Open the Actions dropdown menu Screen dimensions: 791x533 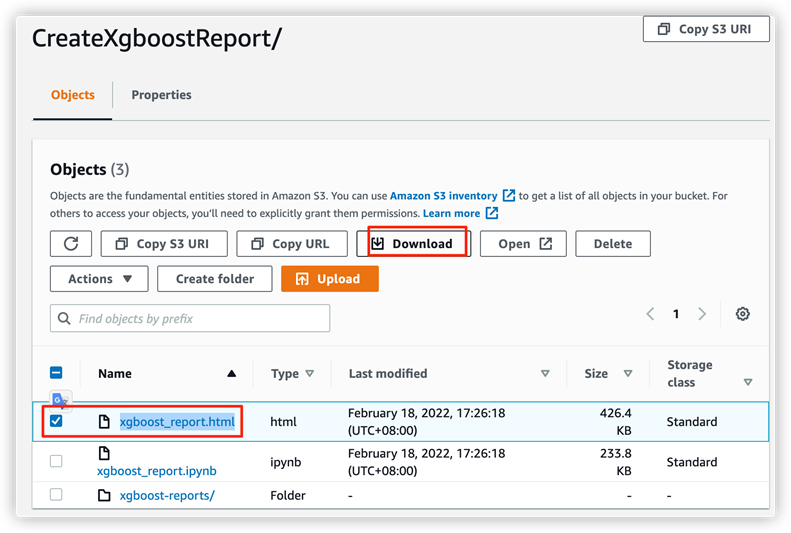click(99, 279)
